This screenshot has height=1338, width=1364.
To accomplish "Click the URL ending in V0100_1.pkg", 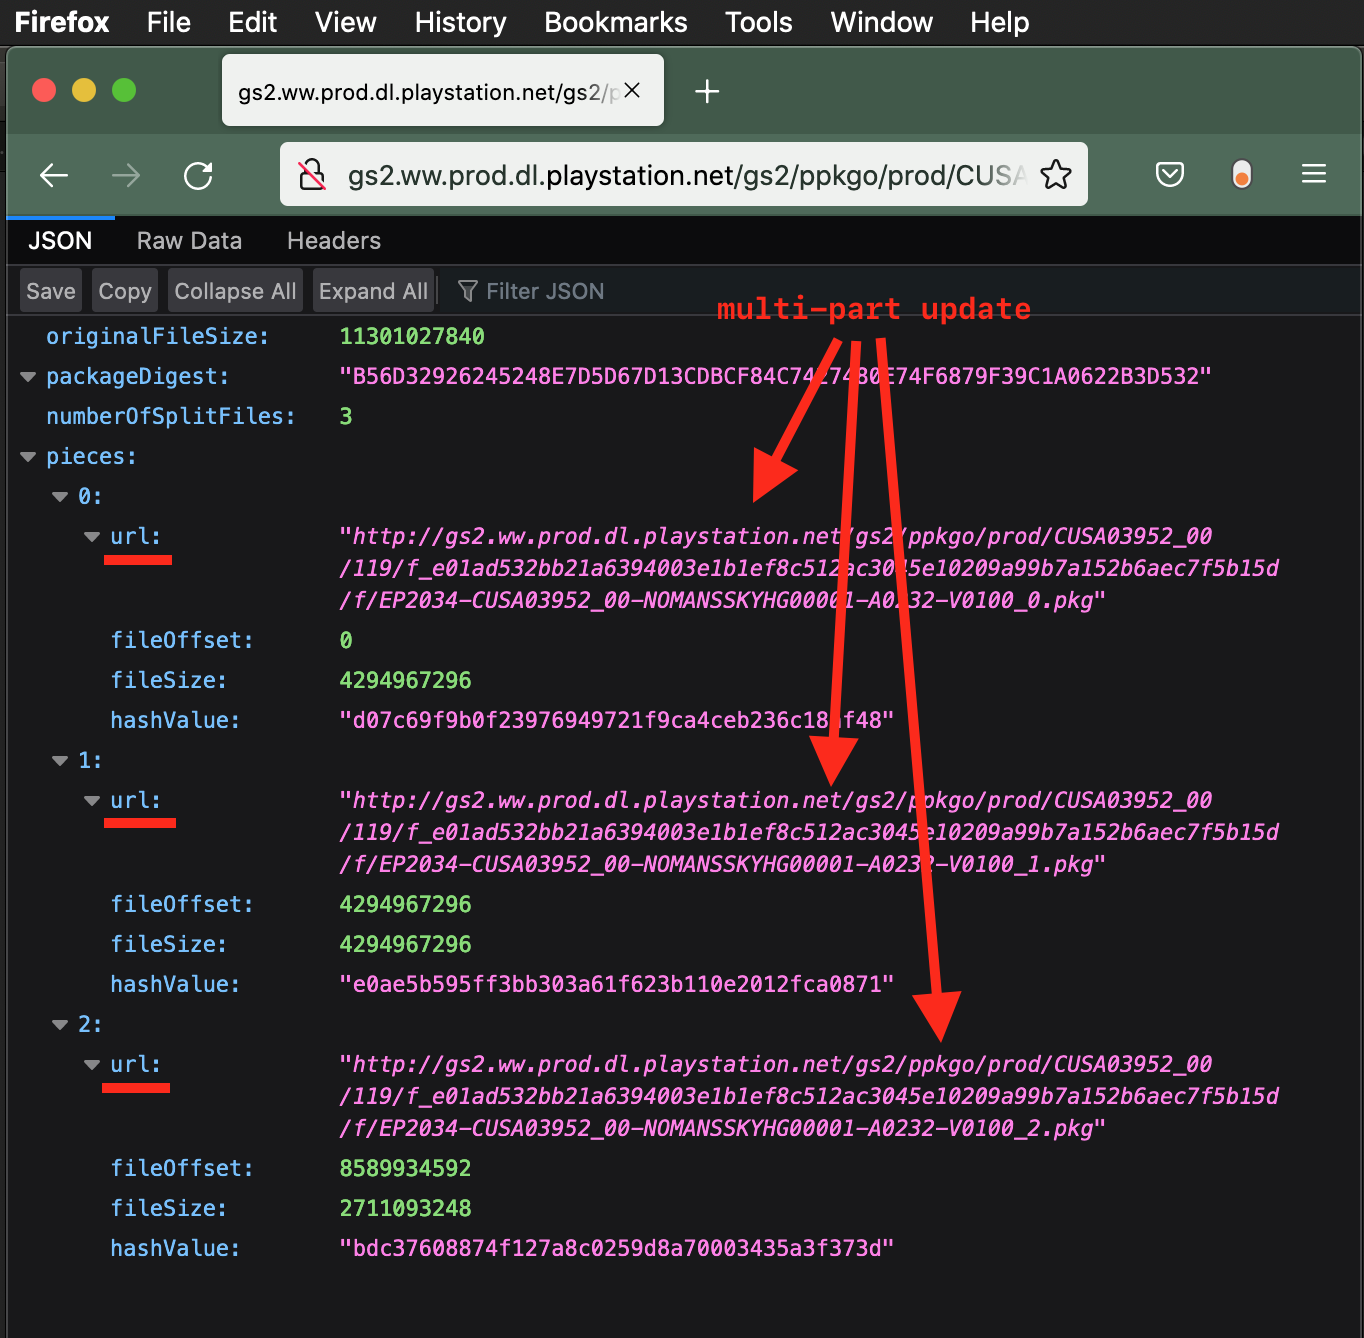I will (809, 832).
